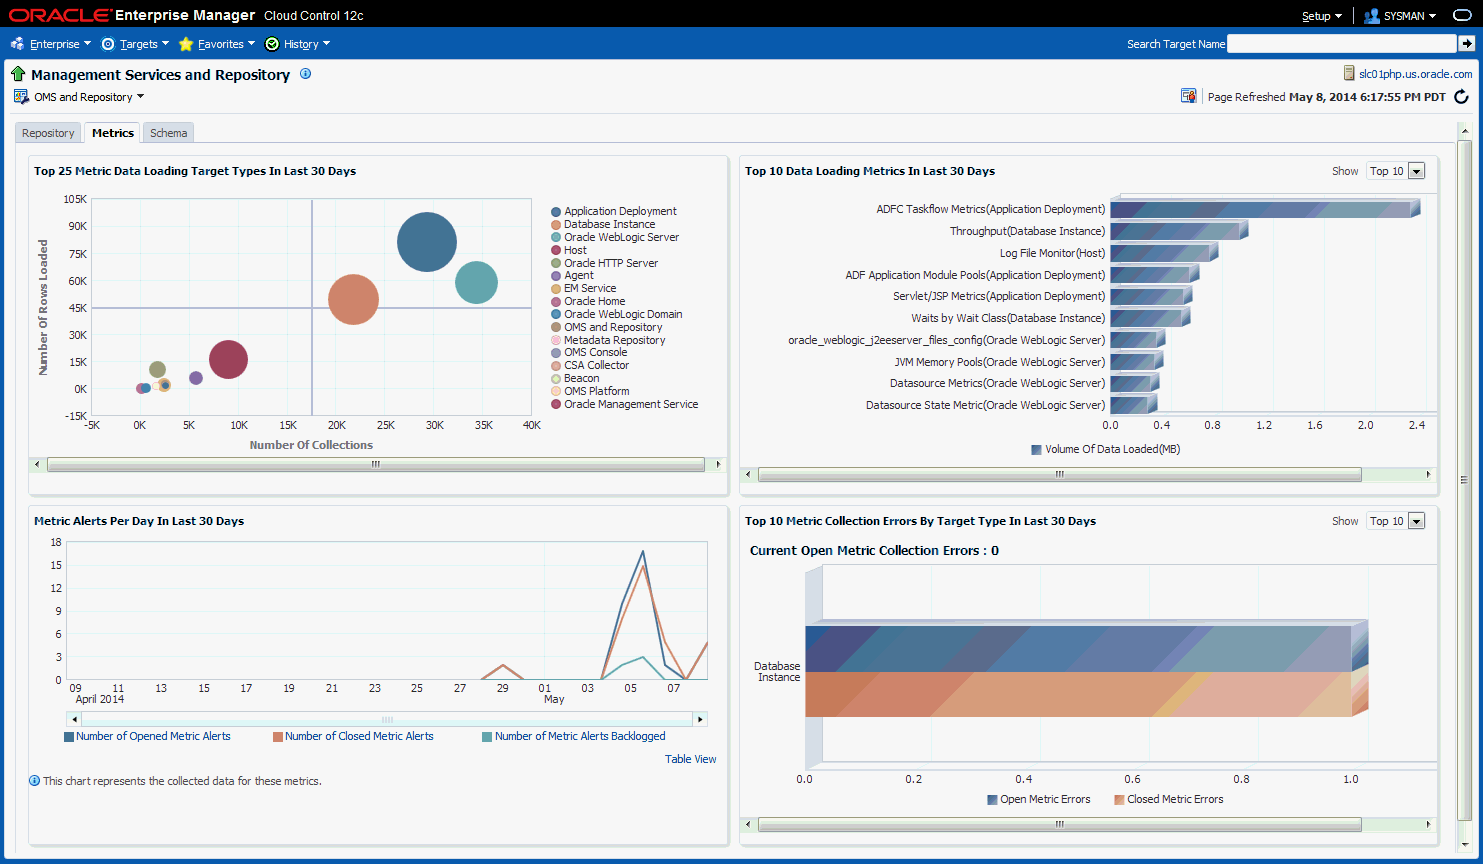Screen dimensions: 1483x864
Task: Focus the Search Target Name field
Action: [x=1342, y=44]
